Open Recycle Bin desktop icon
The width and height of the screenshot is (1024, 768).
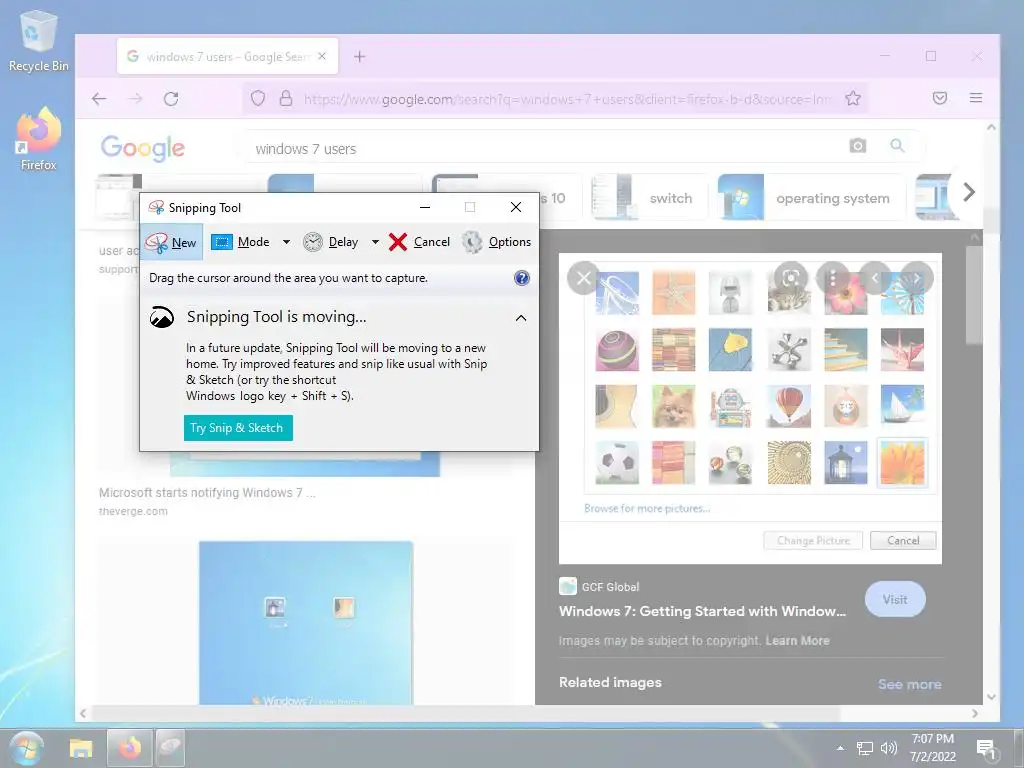click(x=39, y=41)
